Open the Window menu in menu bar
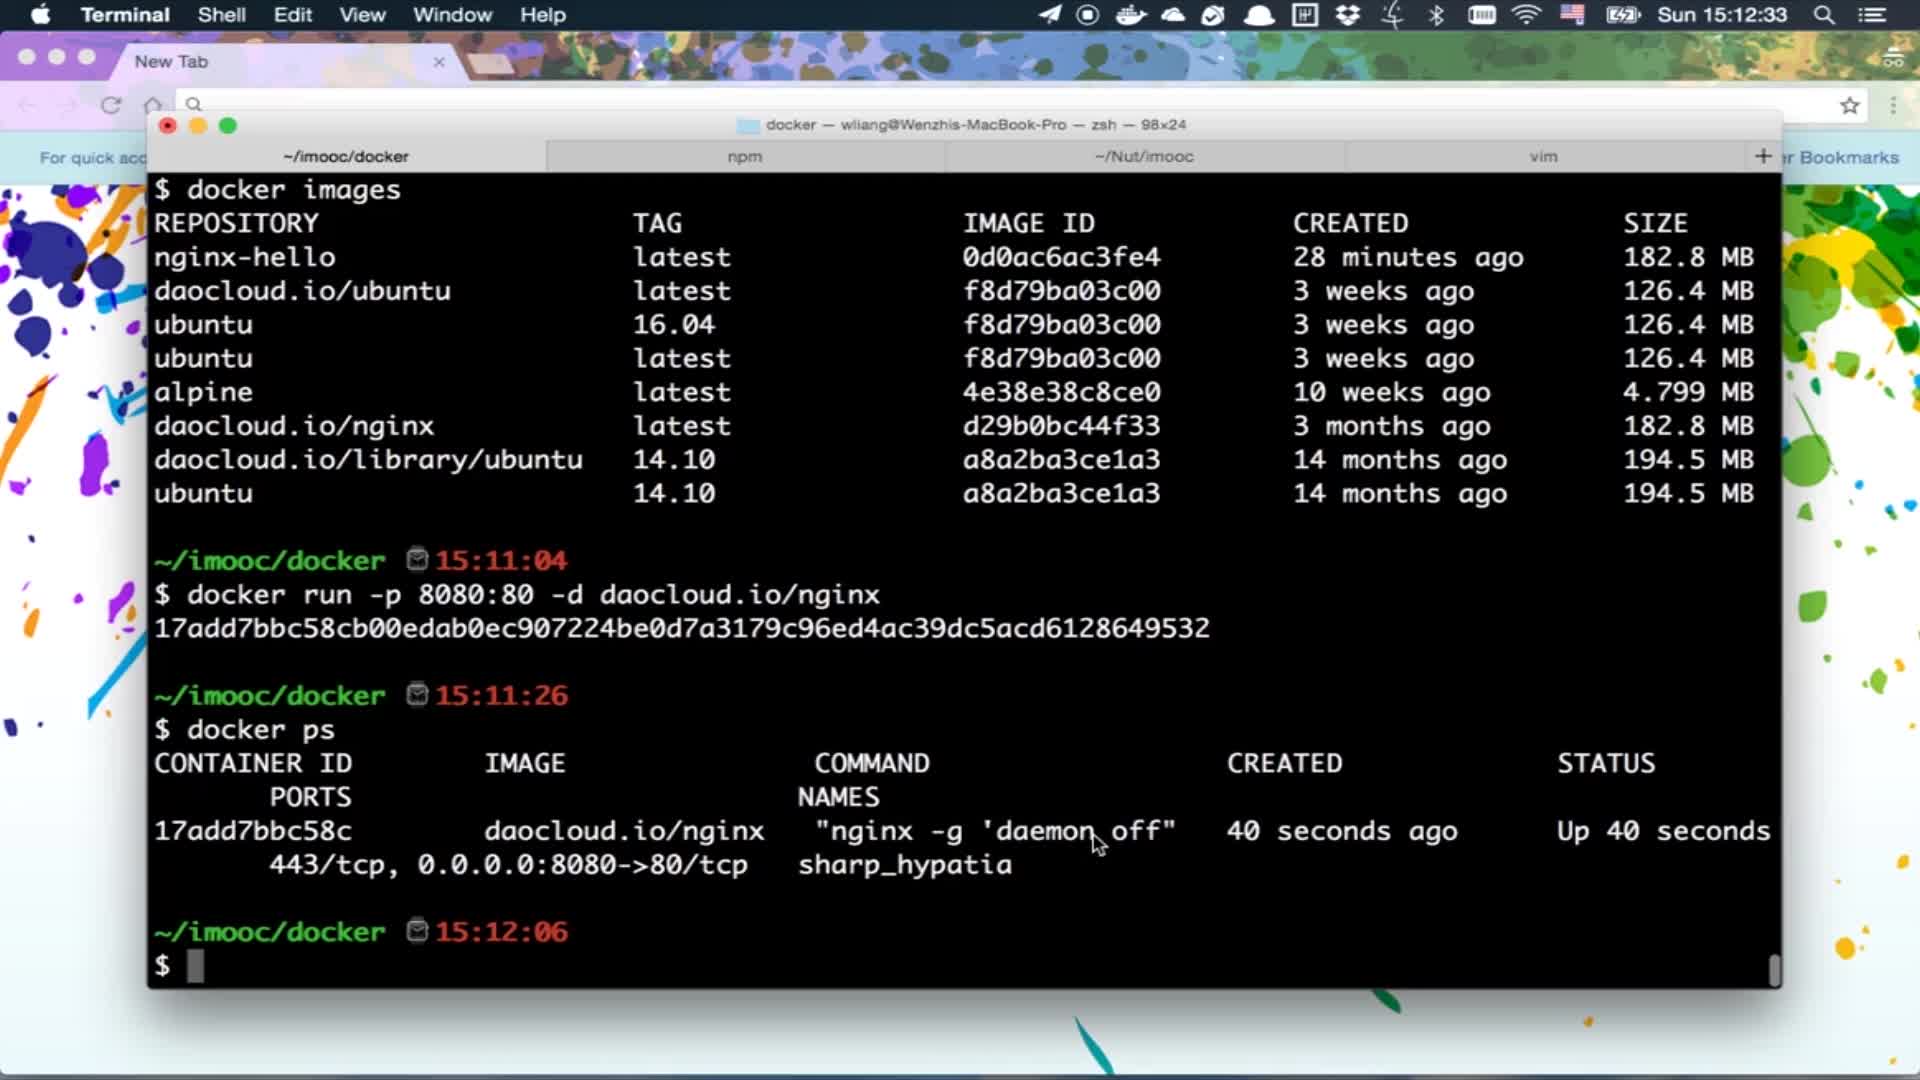This screenshot has height=1080, width=1920. [x=452, y=15]
